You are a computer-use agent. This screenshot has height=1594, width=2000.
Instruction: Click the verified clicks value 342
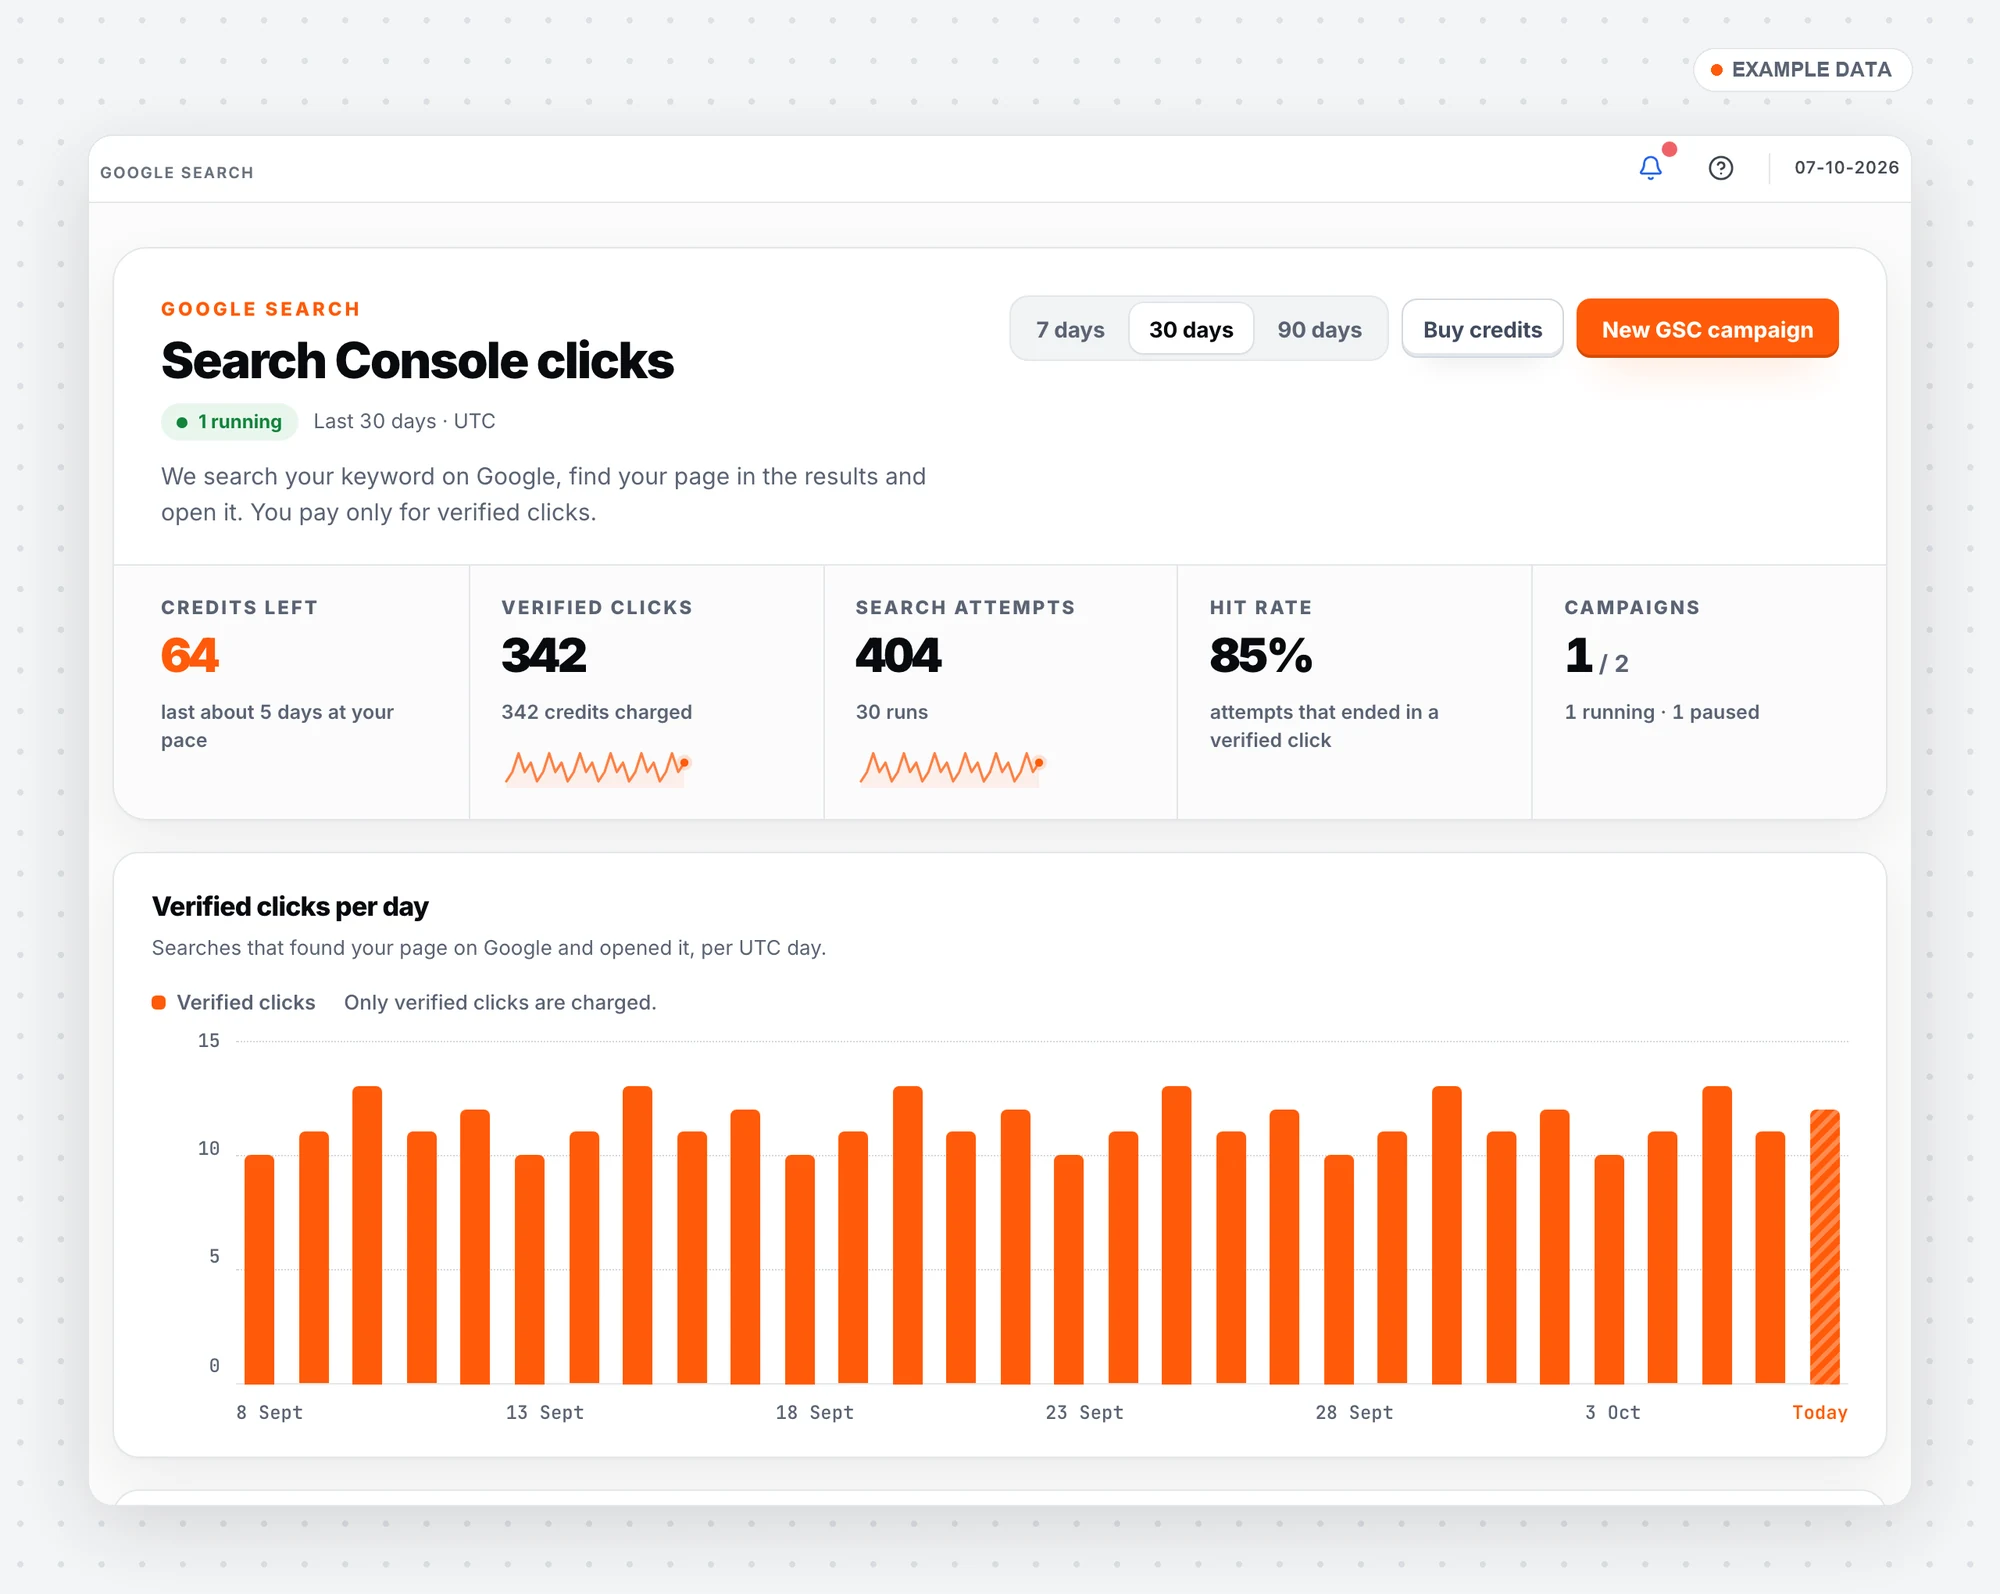(x=544, y=656)
